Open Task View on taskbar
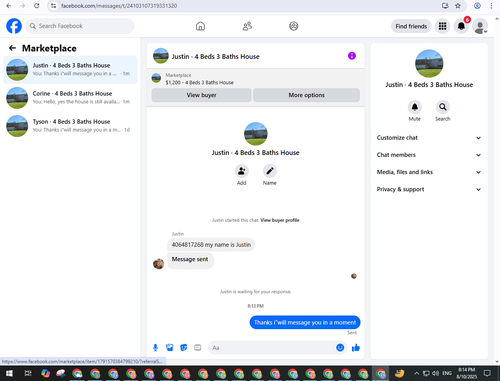The image size is (500, 381). (28, 373)
